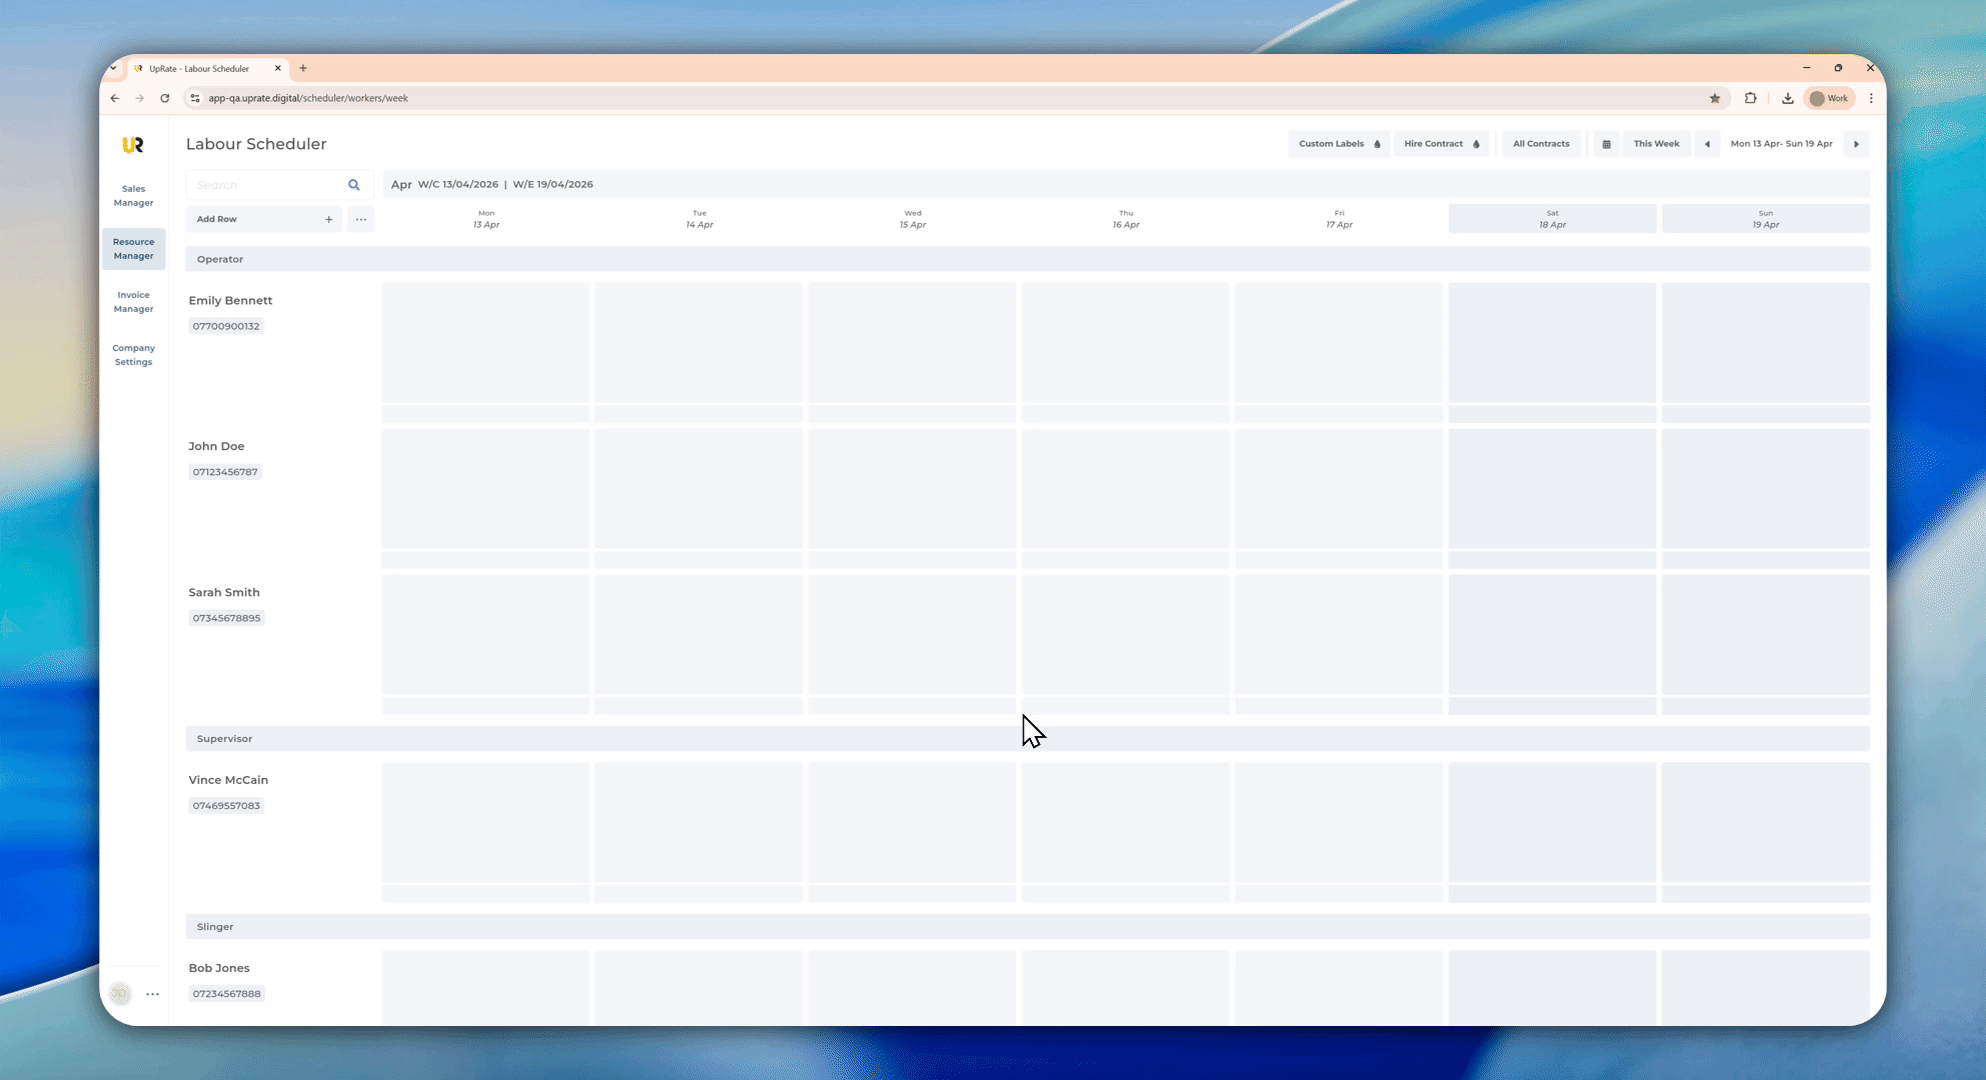Open the browser downloads icon
1986x1080 pixels.
pos(1787,98)
